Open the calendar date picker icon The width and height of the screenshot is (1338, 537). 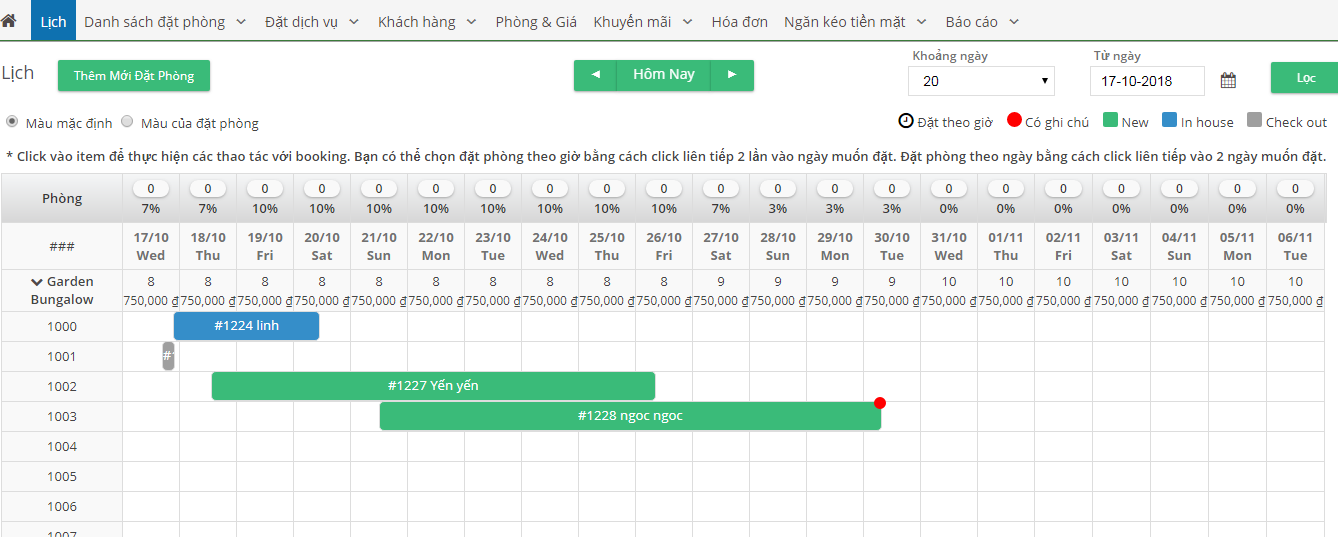point(1228,81)
